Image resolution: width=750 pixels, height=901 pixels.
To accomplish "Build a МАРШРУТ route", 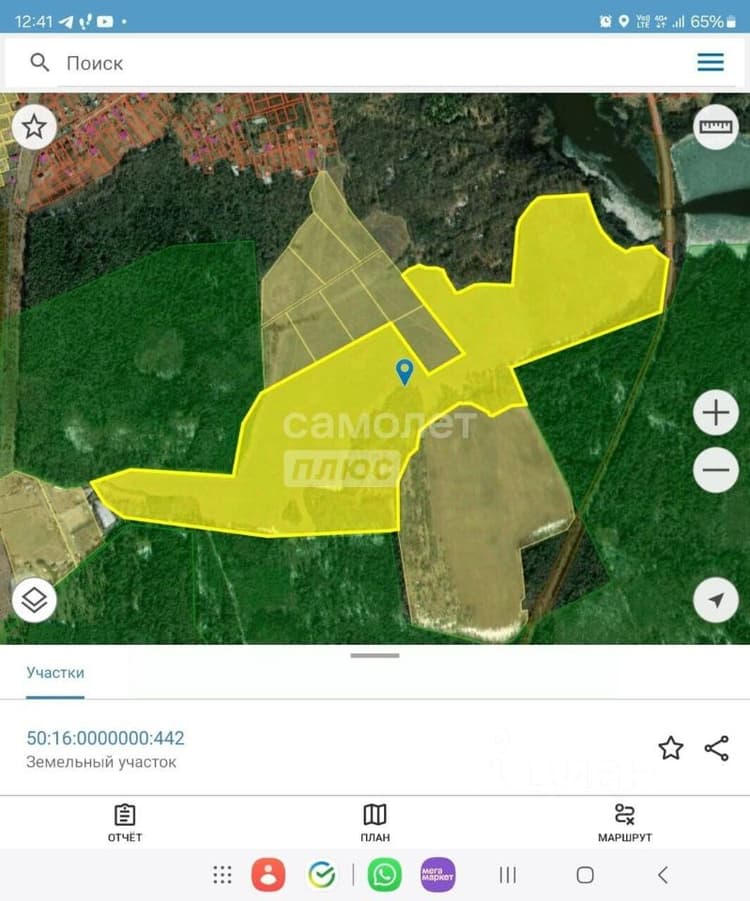I will pyautogui.click(x=625, y=823).
